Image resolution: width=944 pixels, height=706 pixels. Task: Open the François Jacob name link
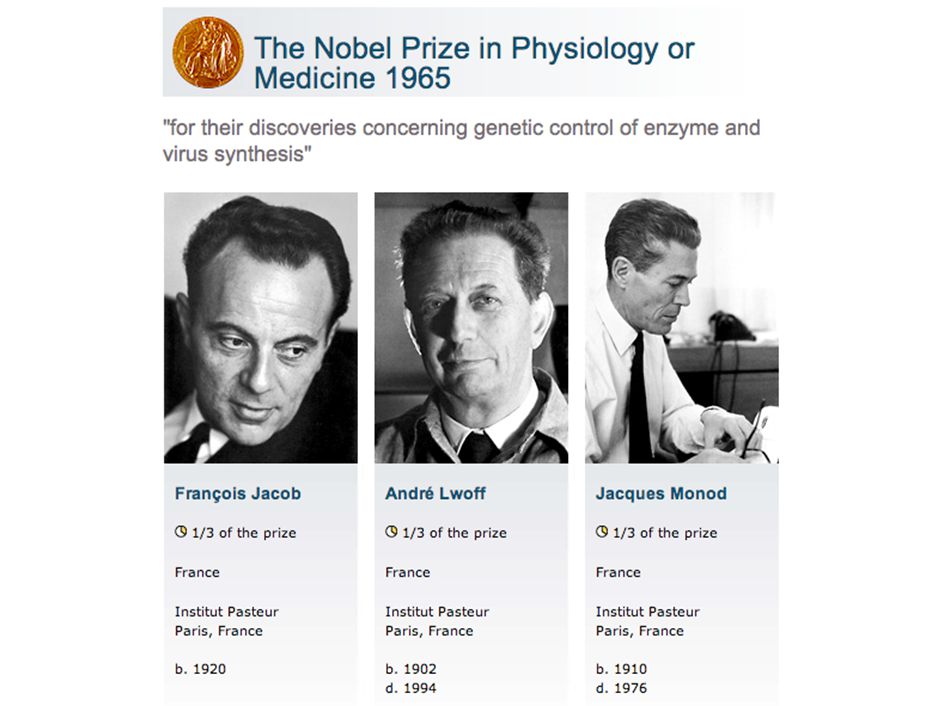coord(238,494)
